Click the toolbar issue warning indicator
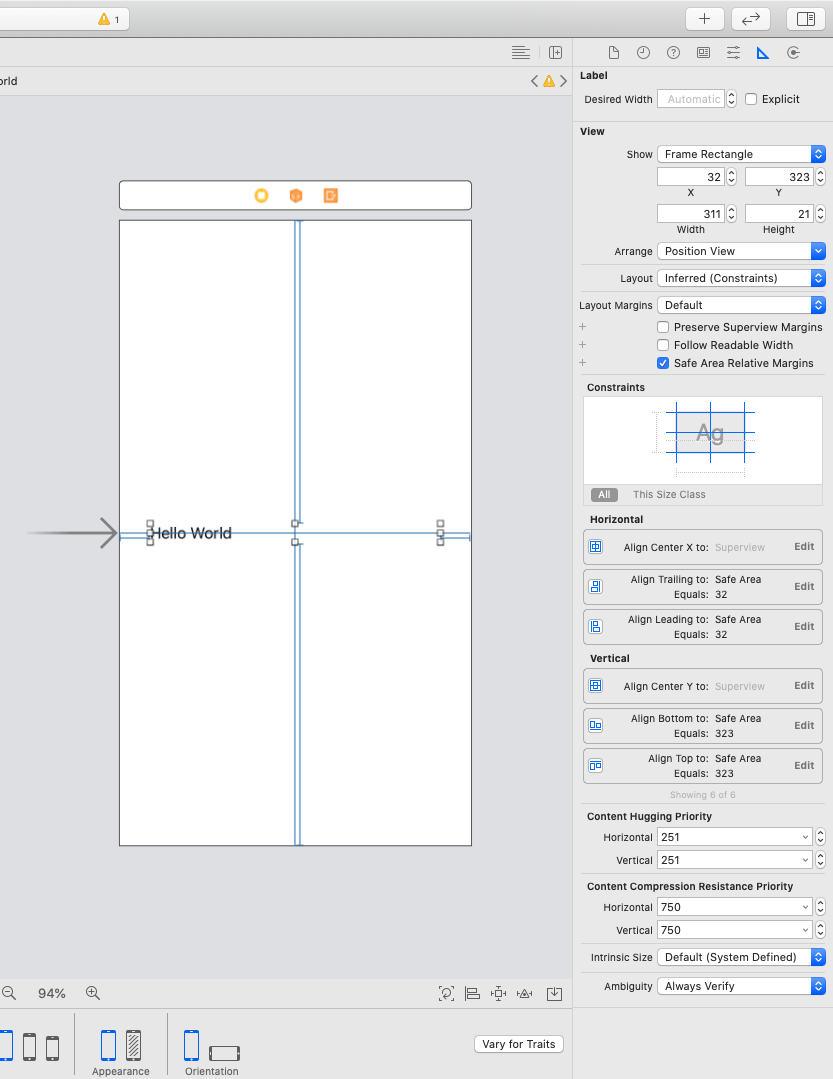Screen dimensions: 833x1079 pyautogui.click(x=109, y=19)
